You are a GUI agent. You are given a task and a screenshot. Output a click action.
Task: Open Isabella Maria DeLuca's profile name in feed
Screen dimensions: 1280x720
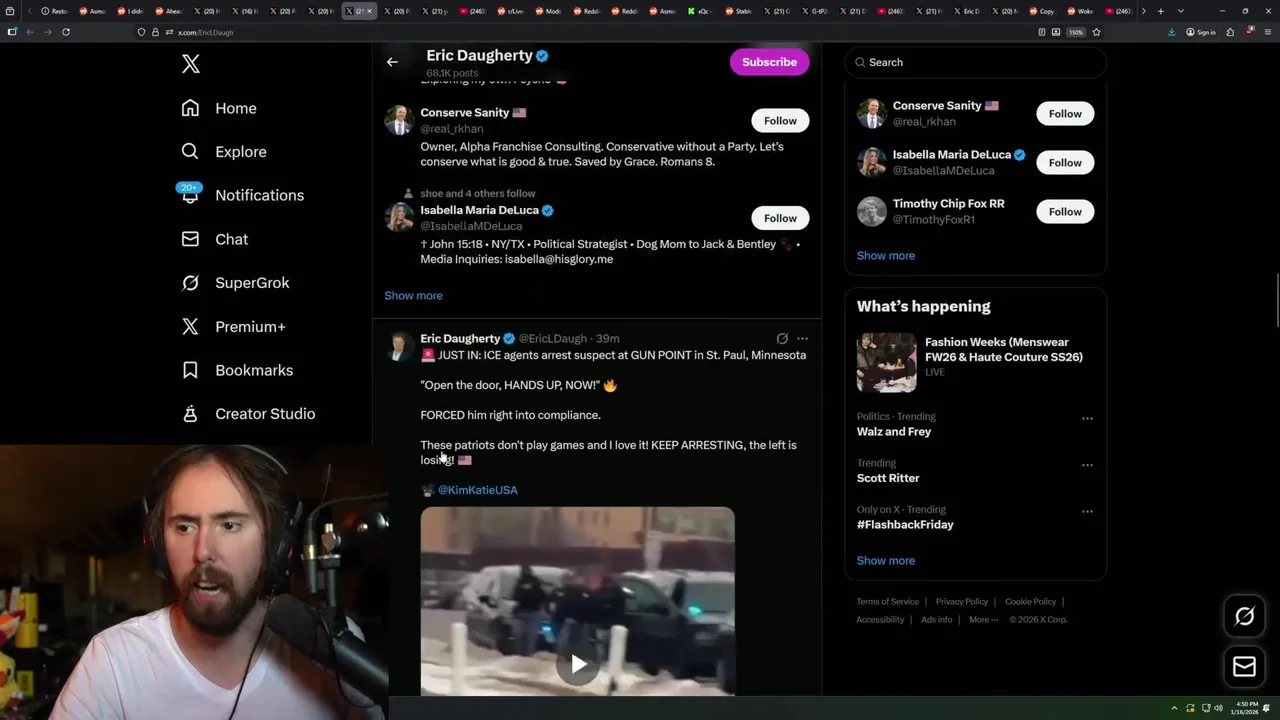coord(479,210)
